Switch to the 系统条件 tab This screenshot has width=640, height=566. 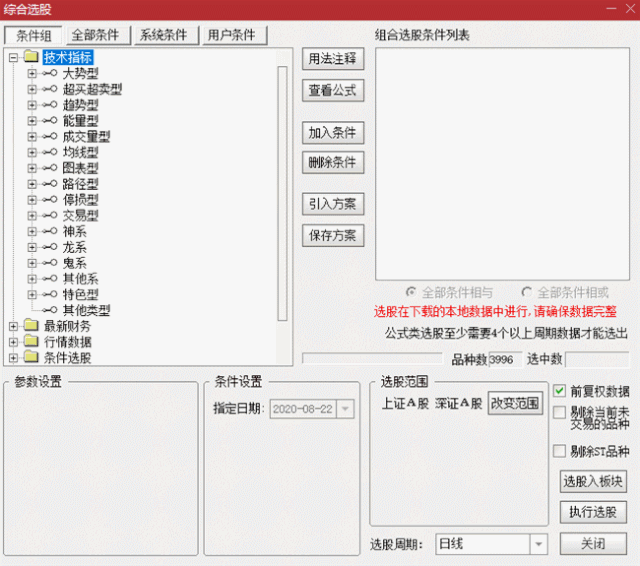(x=166, y=36)
